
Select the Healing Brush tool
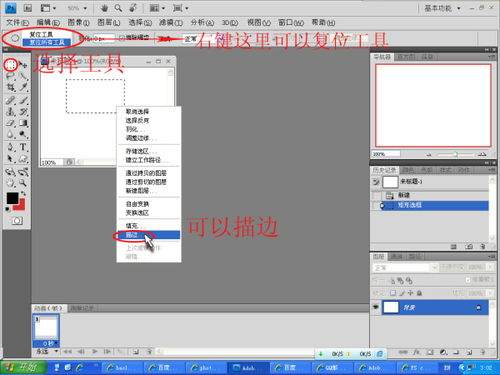[x=11, y=100]
